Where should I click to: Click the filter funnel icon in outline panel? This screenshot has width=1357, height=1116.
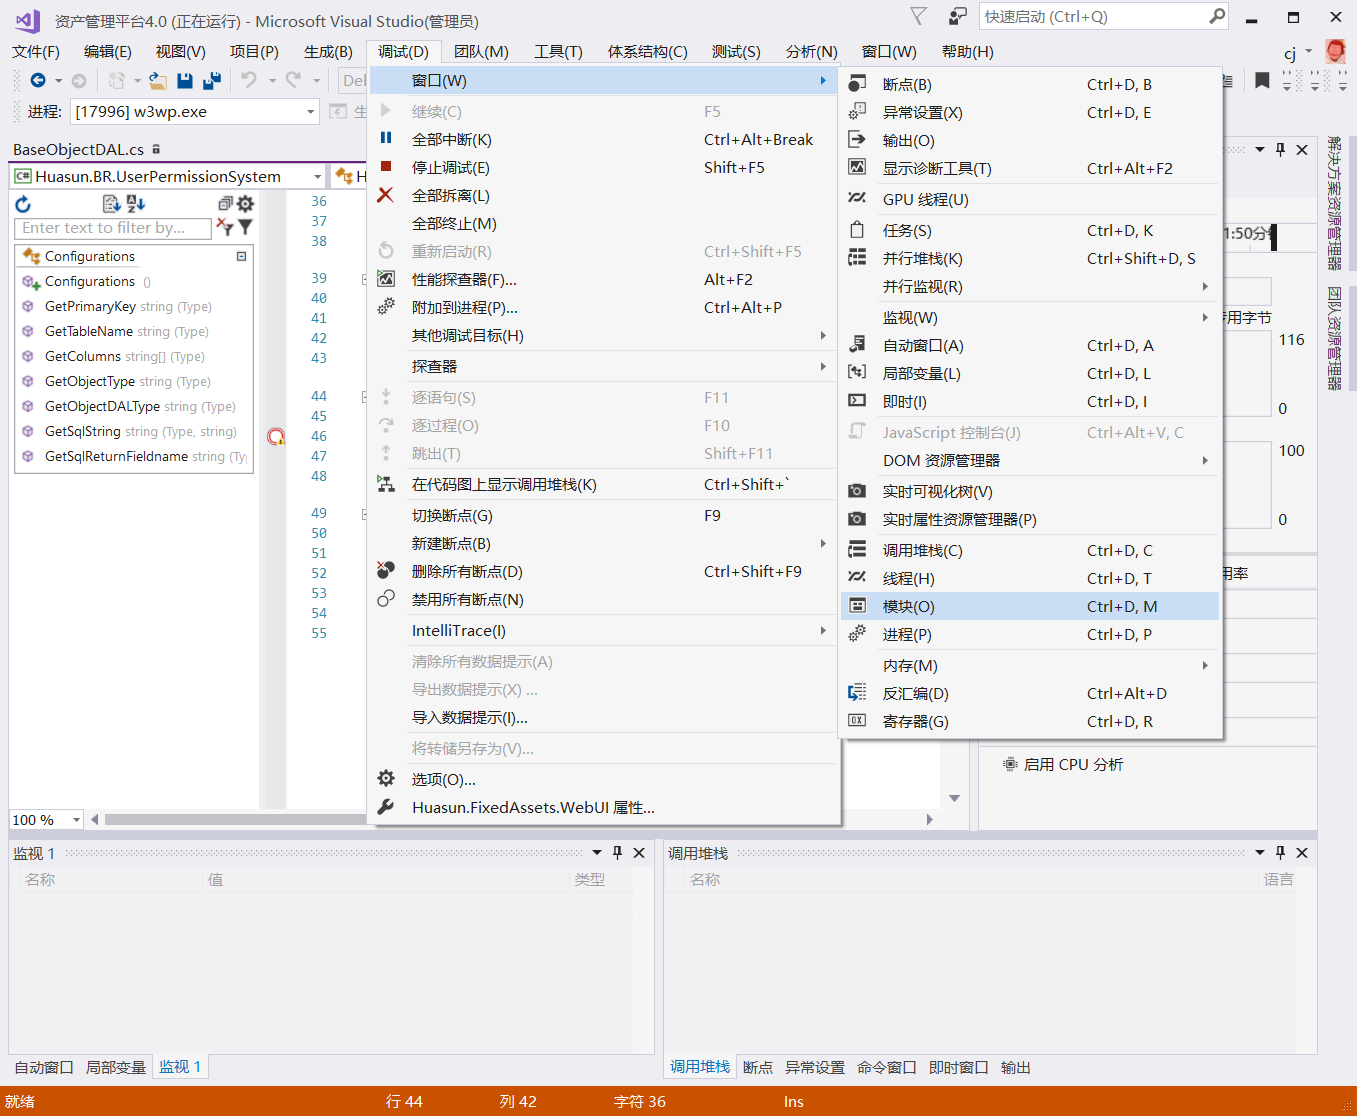(x=245, y=228)
